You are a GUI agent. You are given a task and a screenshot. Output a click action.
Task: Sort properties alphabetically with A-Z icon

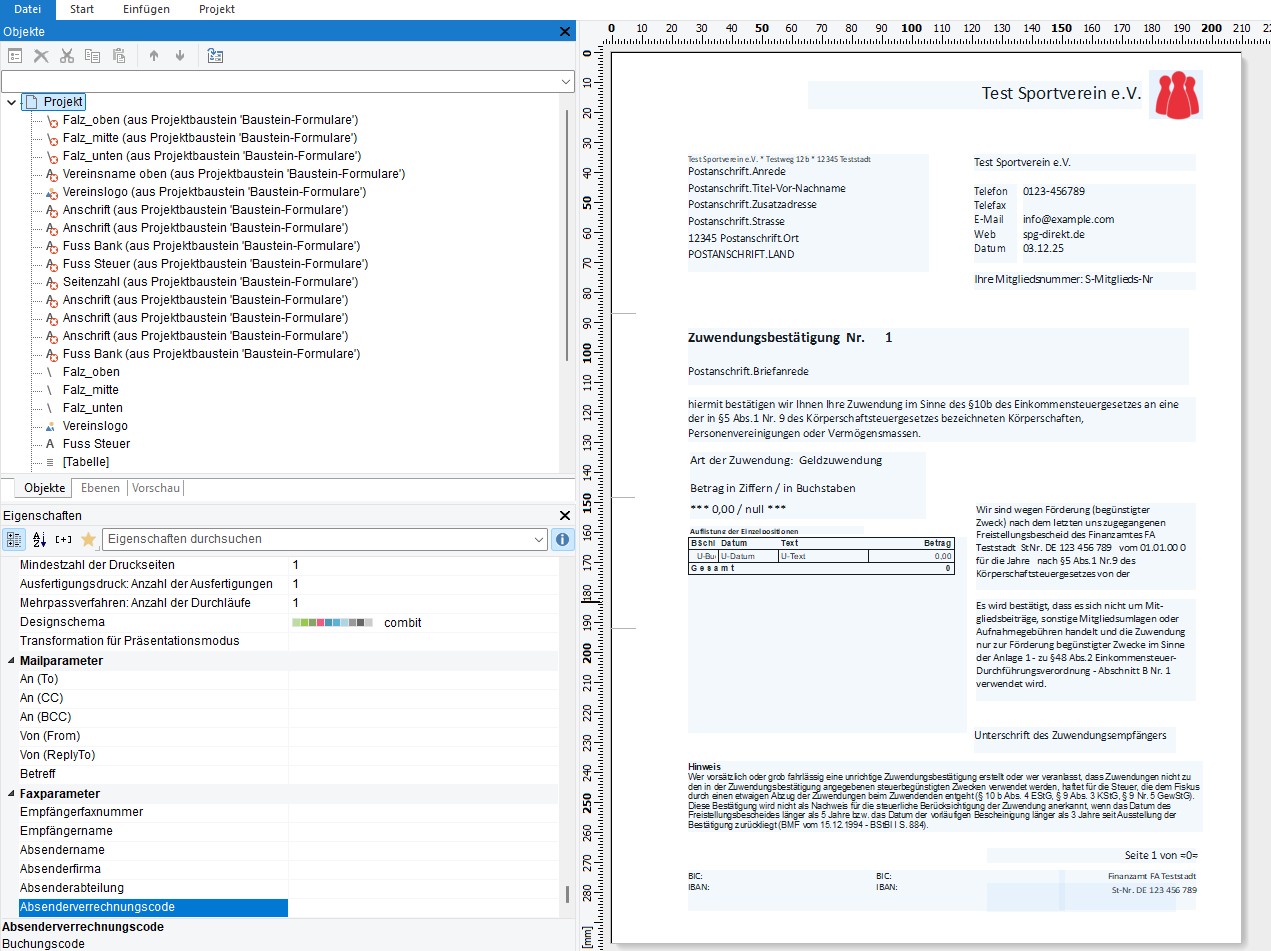[x=40, y=539]
